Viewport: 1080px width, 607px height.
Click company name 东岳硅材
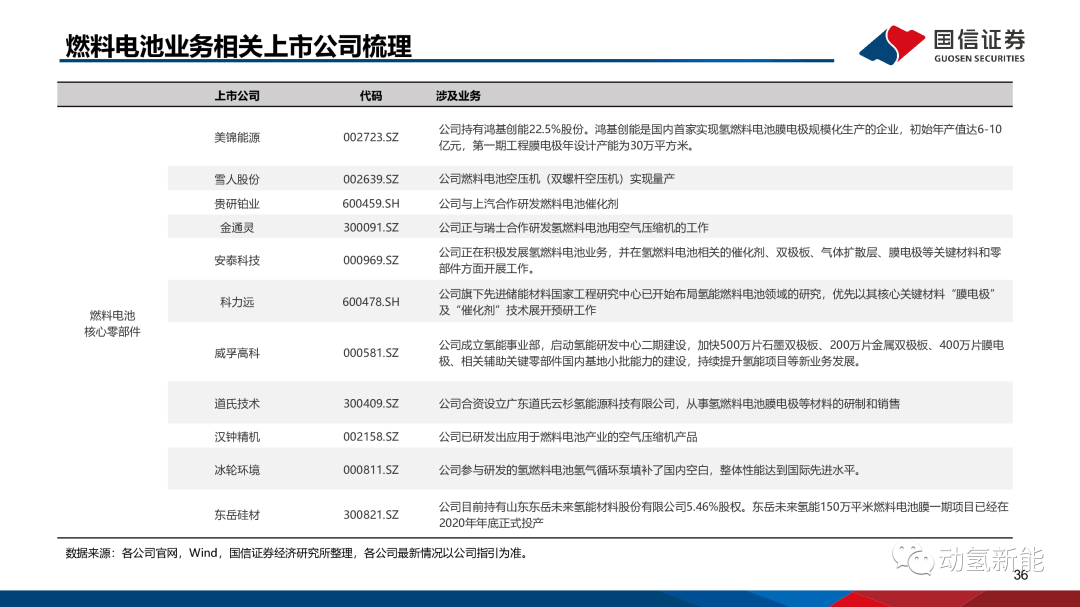coord(237,515)
